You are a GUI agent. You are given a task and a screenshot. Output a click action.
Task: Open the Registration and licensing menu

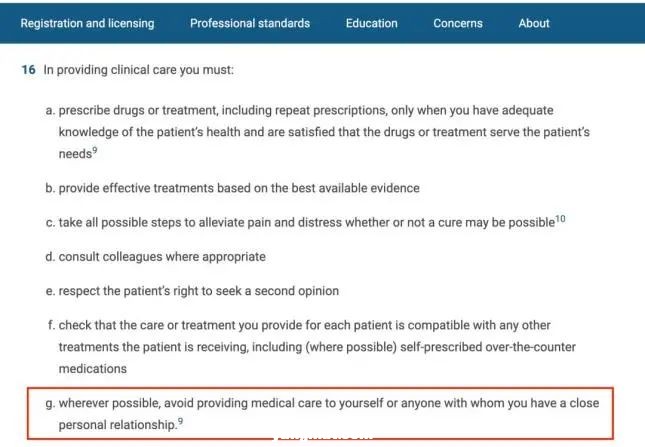point(88,23)
